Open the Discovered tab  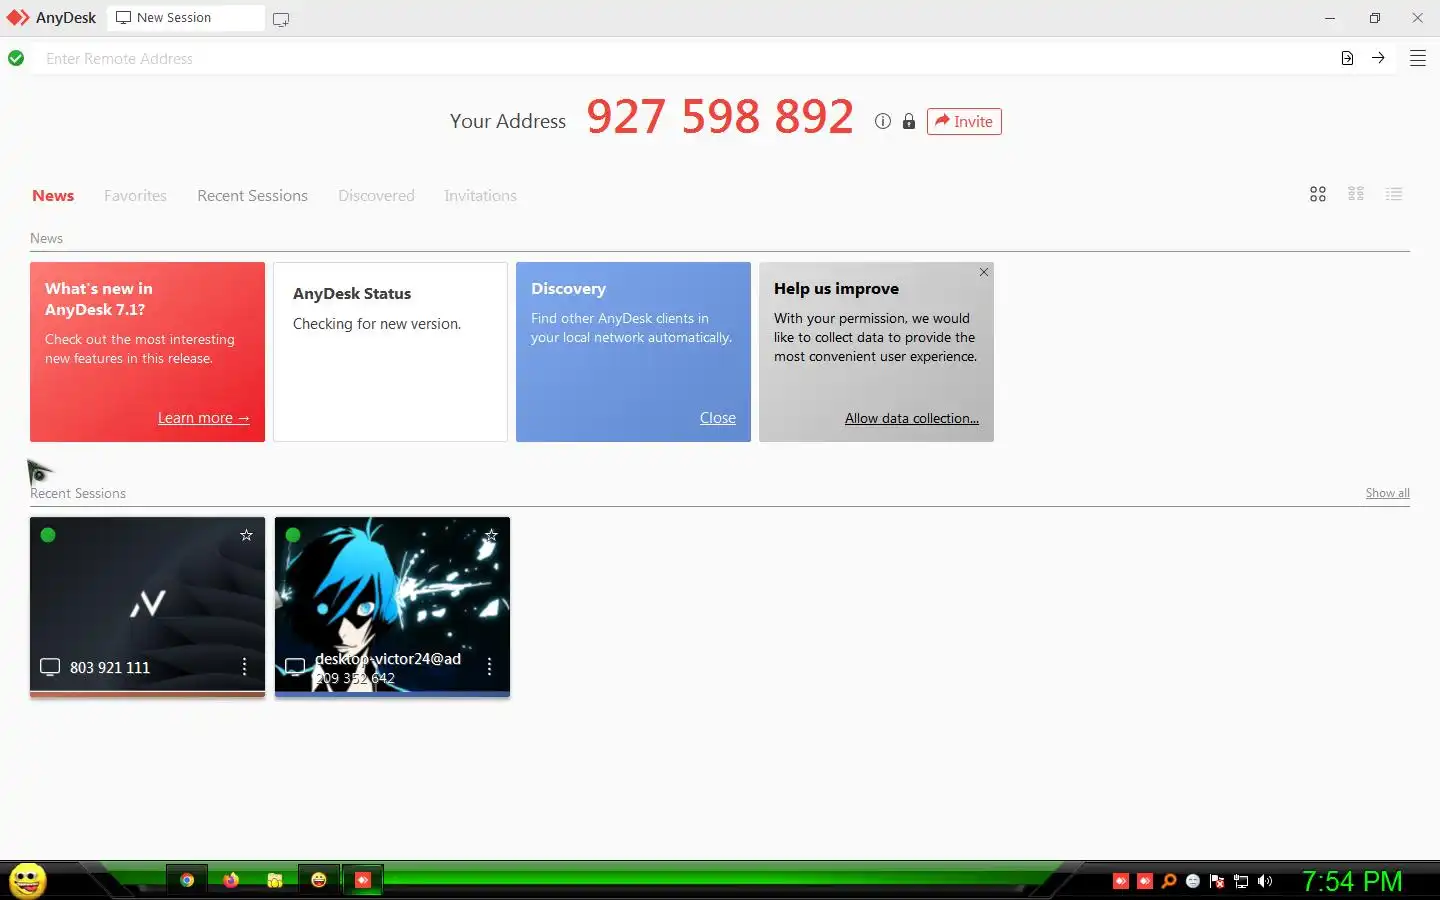point(376,196)
